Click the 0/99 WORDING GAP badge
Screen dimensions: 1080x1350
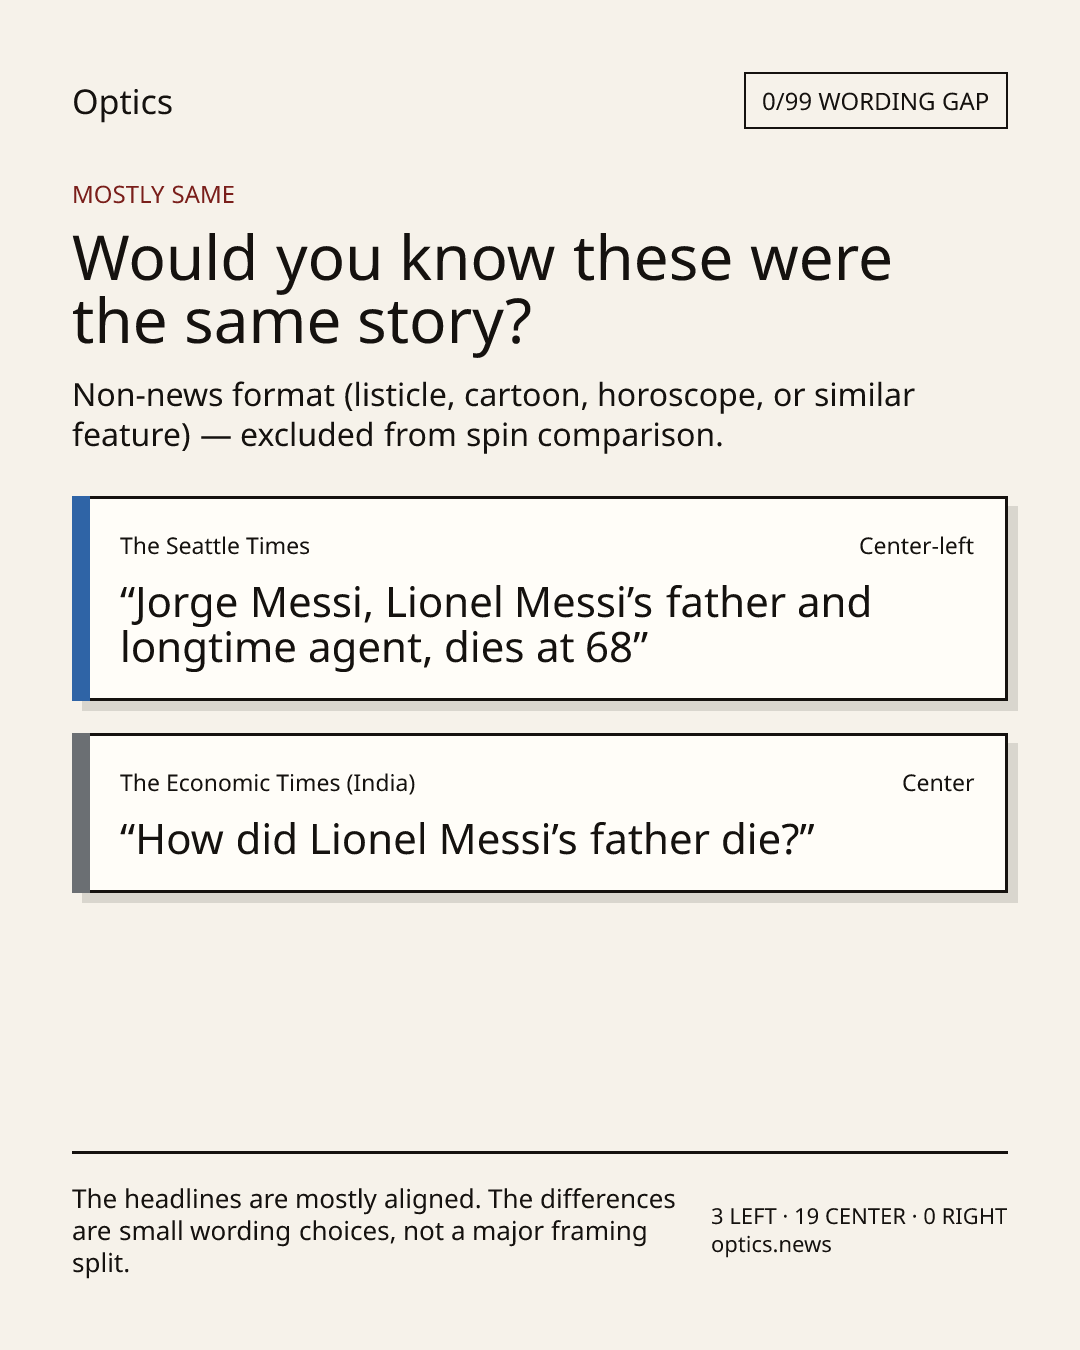[x=875, y=101]
